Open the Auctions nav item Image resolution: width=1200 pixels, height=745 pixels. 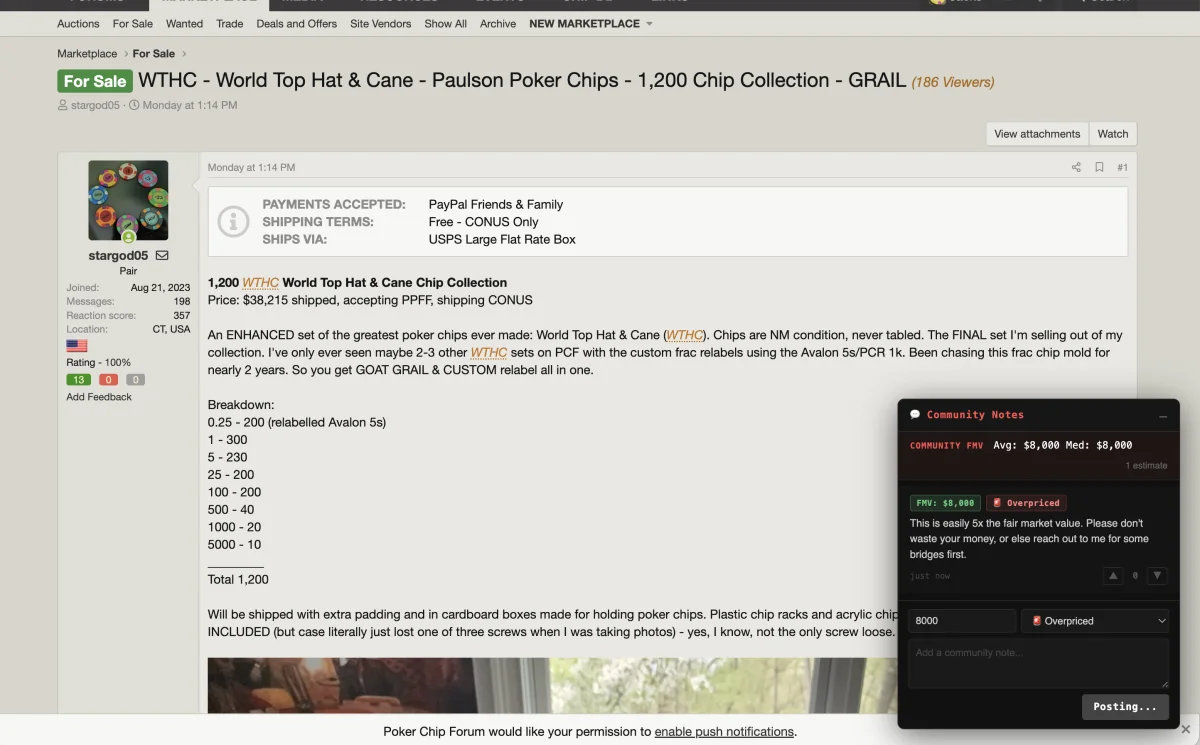(78, 24)
